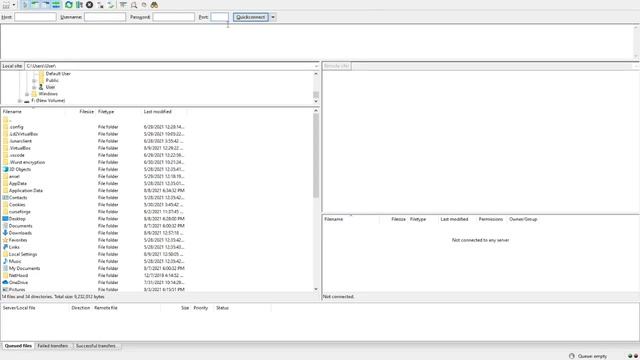Select the Links folder icon
This screenshot has height=360, width=640.
[5, 247]
